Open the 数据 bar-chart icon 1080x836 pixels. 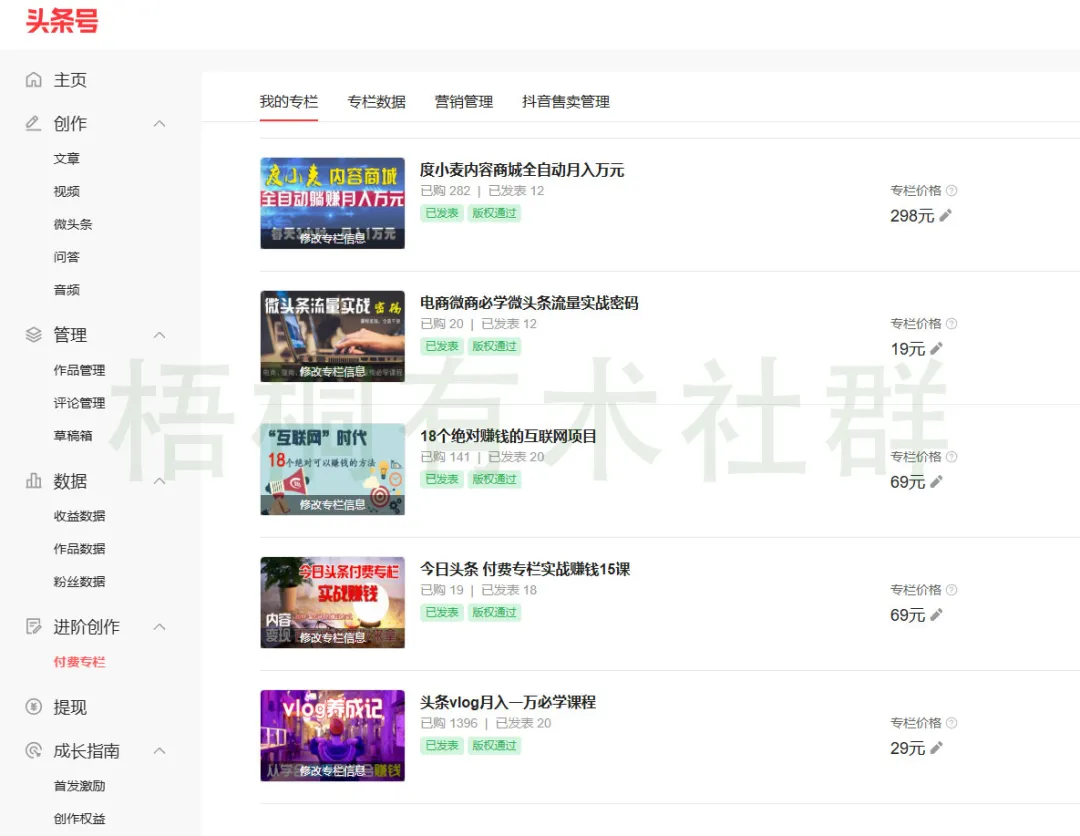click(x=34, y=481)
